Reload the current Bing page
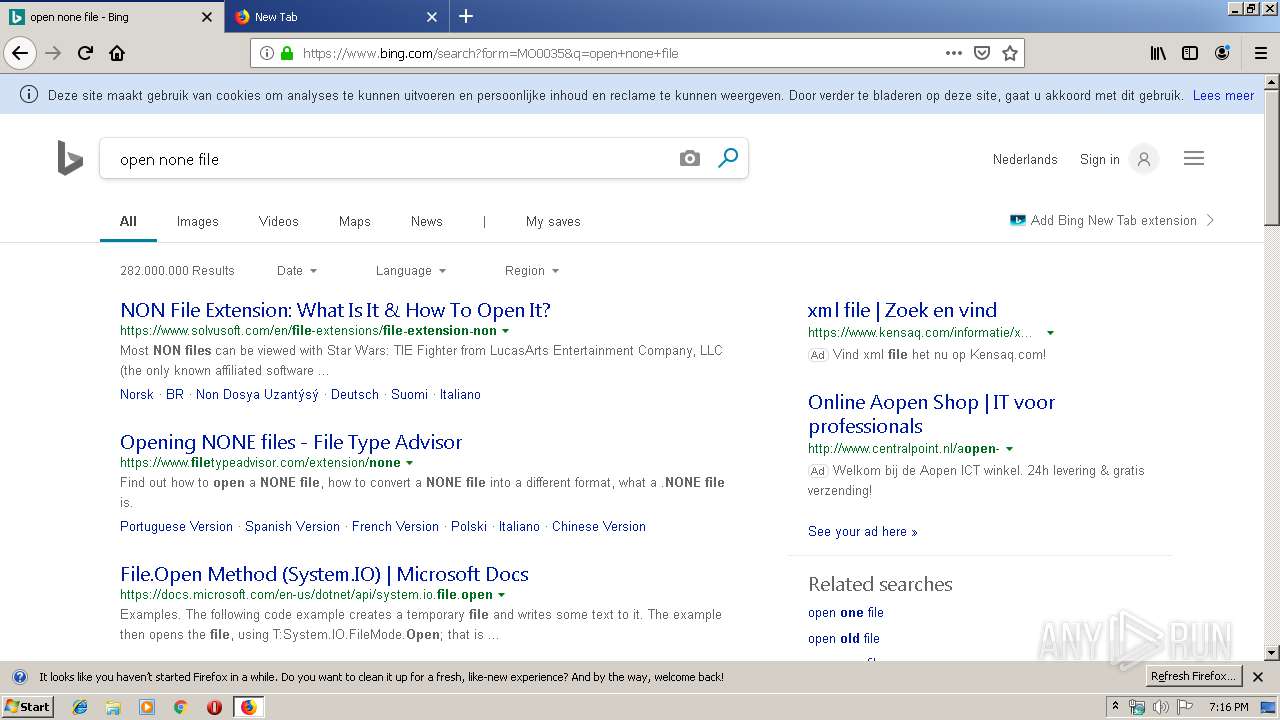Screen dimensions: 1280x720 click(x=85, y=53)
